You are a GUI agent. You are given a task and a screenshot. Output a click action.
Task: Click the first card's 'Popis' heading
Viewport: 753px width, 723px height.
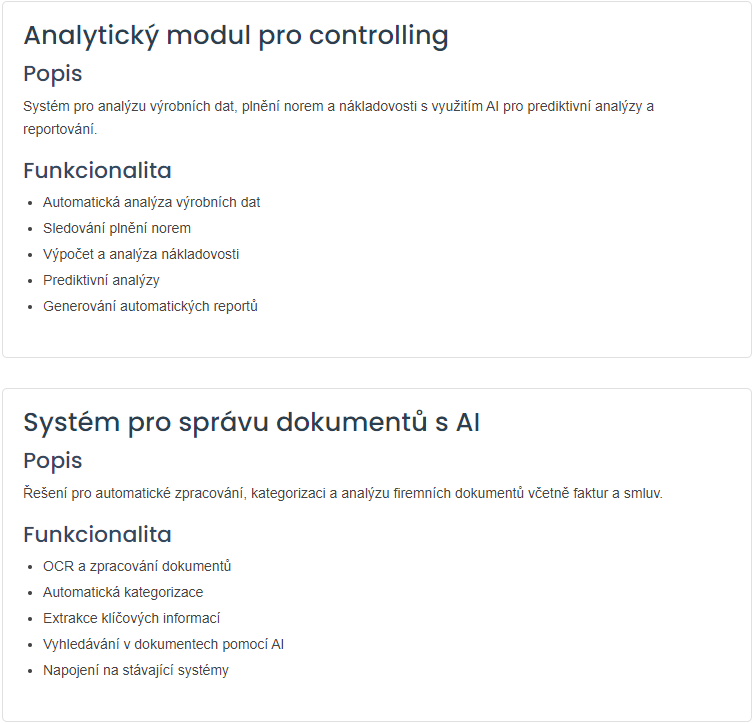tap(53, 74)
